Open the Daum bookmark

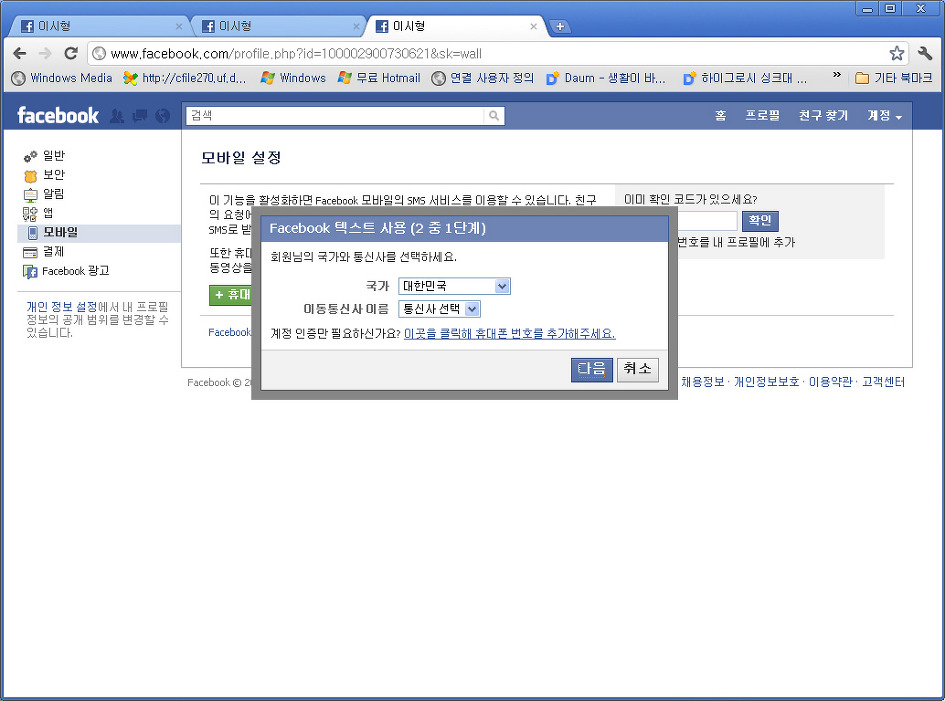(606, 78)
